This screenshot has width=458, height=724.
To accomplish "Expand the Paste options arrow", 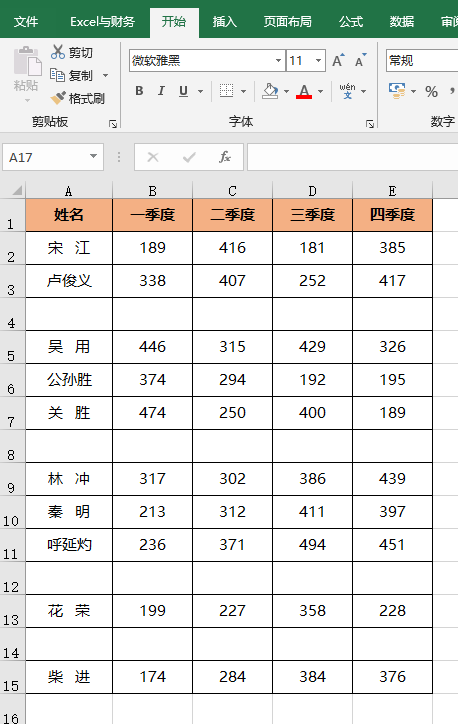I will [27, 100].
